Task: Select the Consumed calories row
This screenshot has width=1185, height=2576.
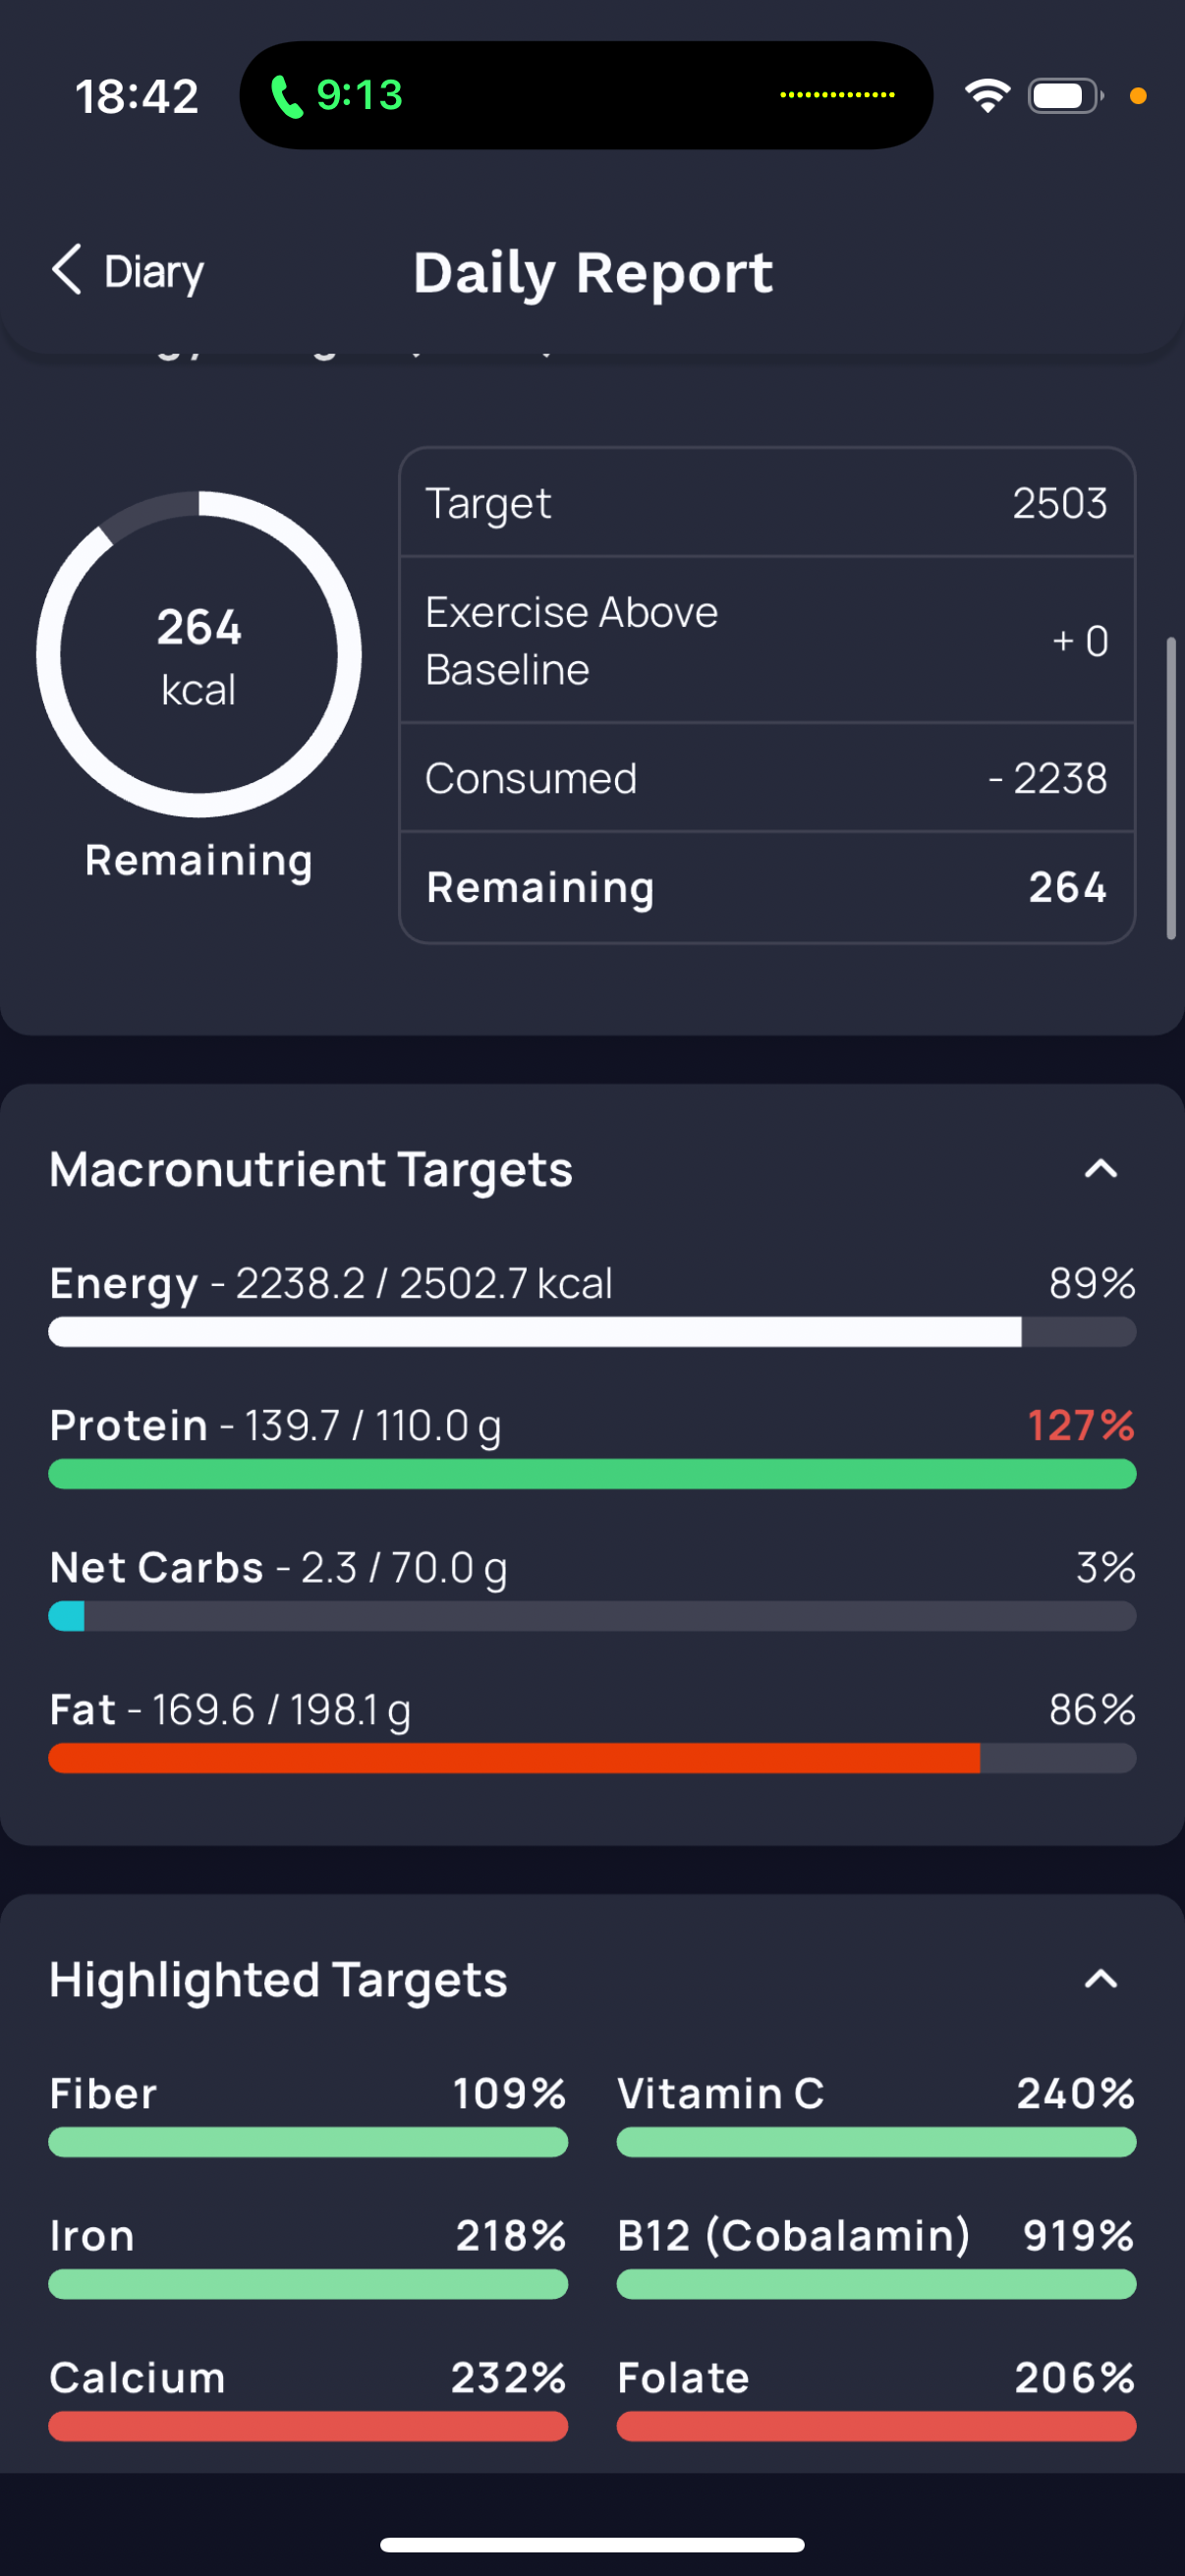Action: [x=766, y=778]
